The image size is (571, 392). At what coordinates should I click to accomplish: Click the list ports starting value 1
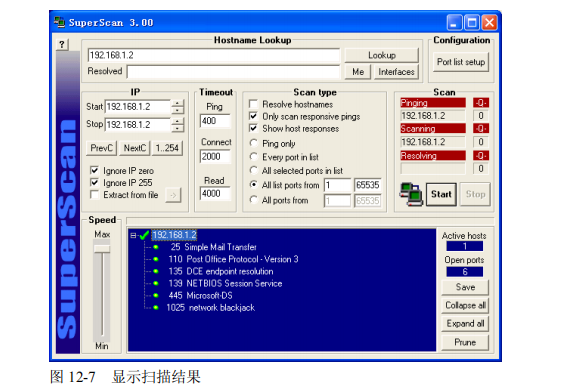point(338,185)
